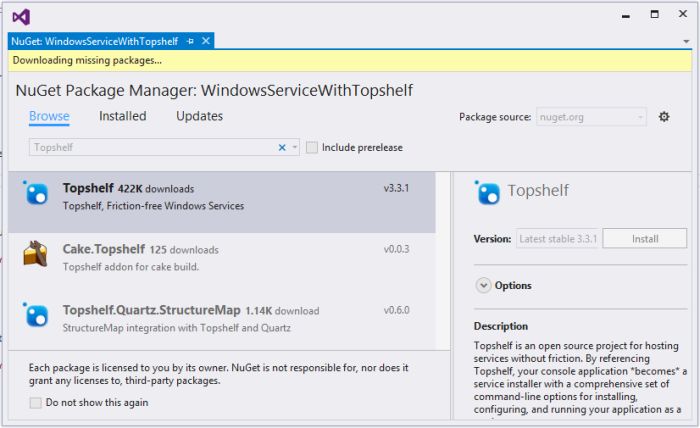Click the Topshelf title in details pane
The image size is (700, 428).
click(x=538, y=191)
